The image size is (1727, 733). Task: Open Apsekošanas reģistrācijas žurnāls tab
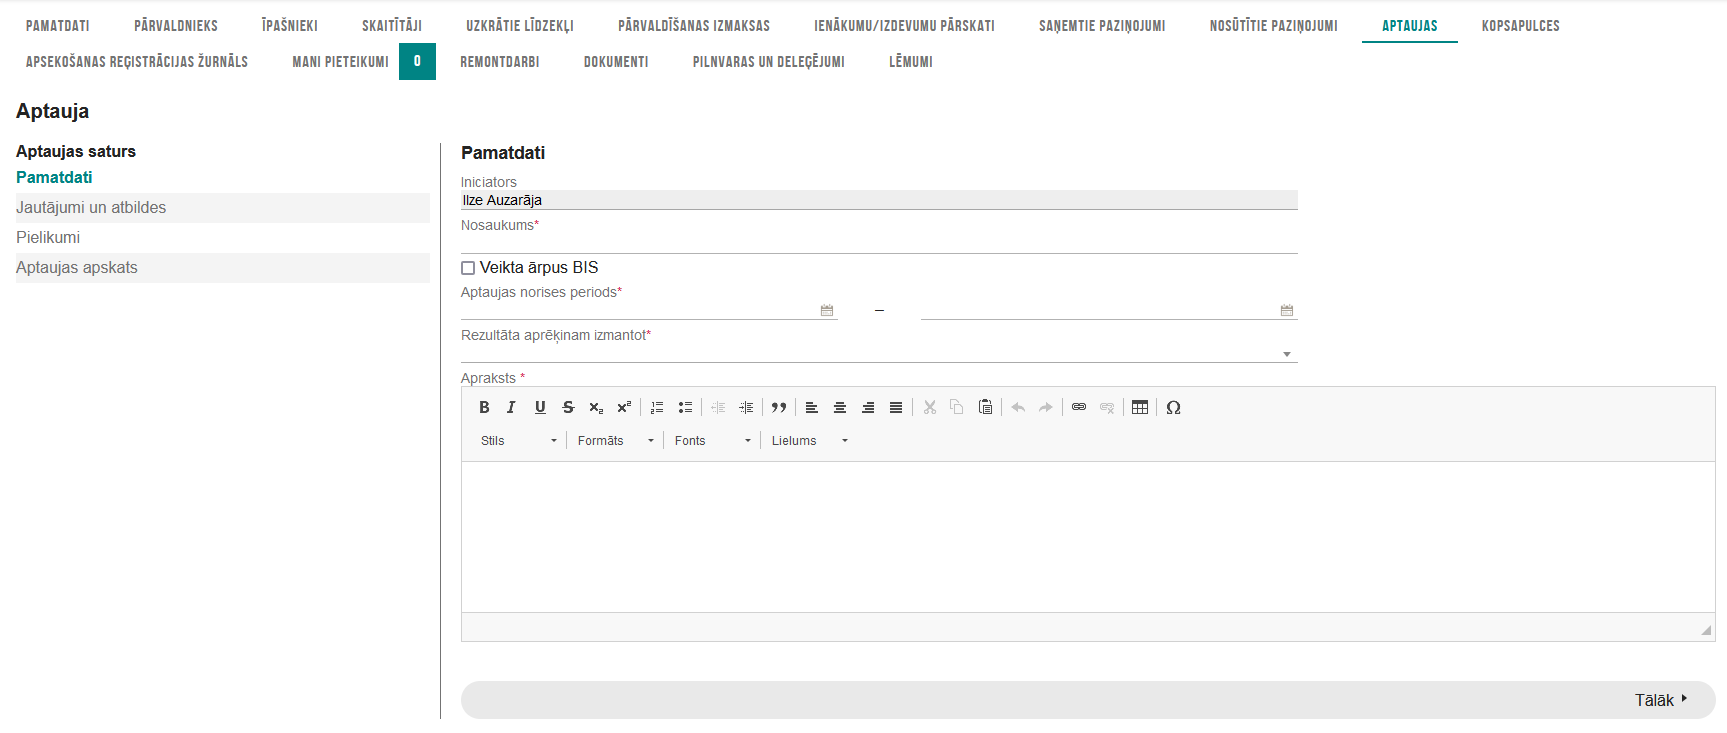point(137,62)
